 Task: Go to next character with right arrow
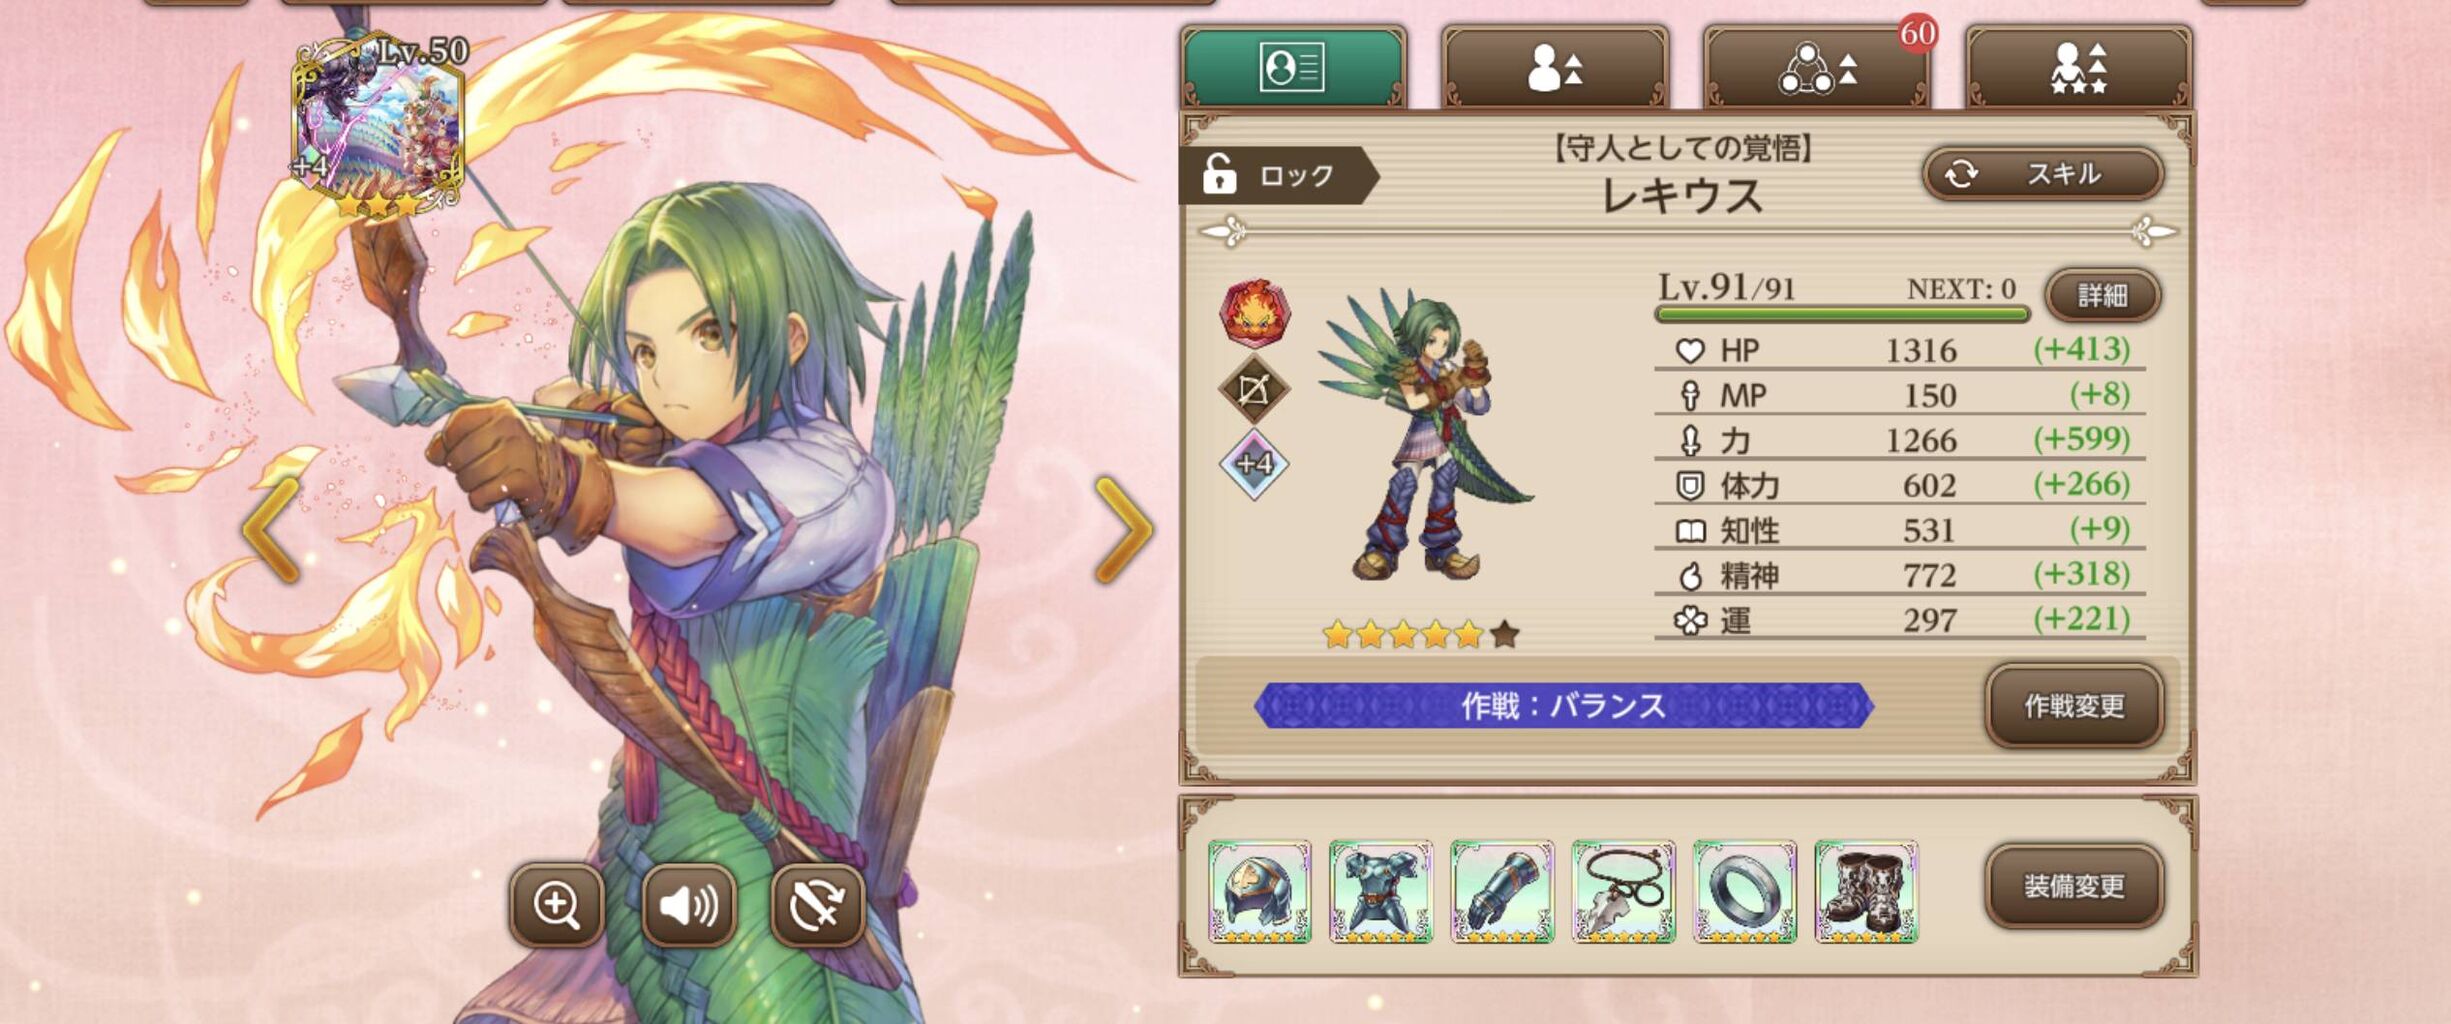click(1124, 529)
